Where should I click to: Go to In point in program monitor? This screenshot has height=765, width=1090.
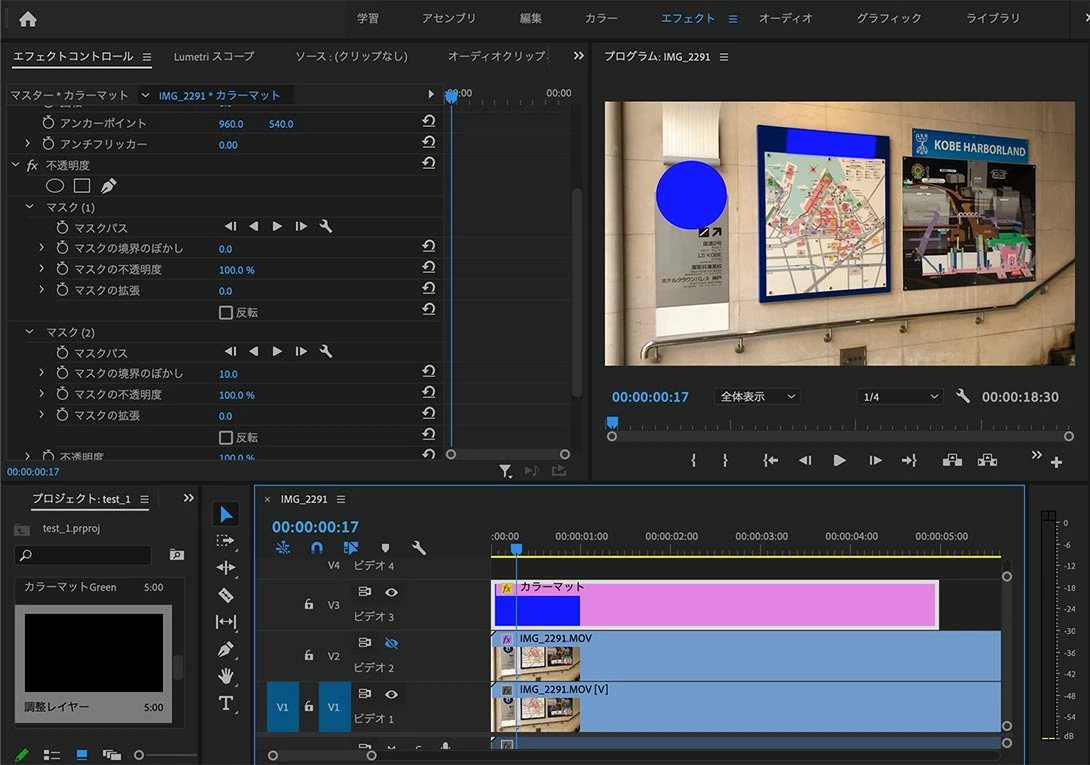[770, 460]
